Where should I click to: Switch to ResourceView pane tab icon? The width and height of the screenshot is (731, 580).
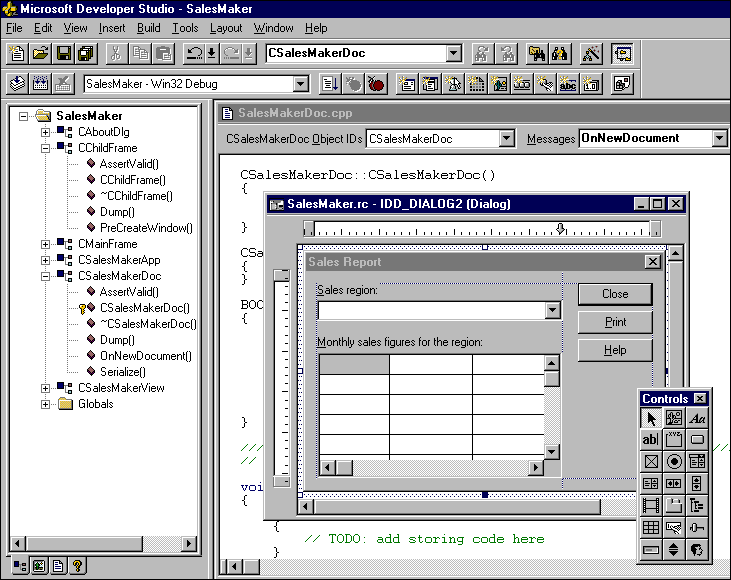[39, 566]
